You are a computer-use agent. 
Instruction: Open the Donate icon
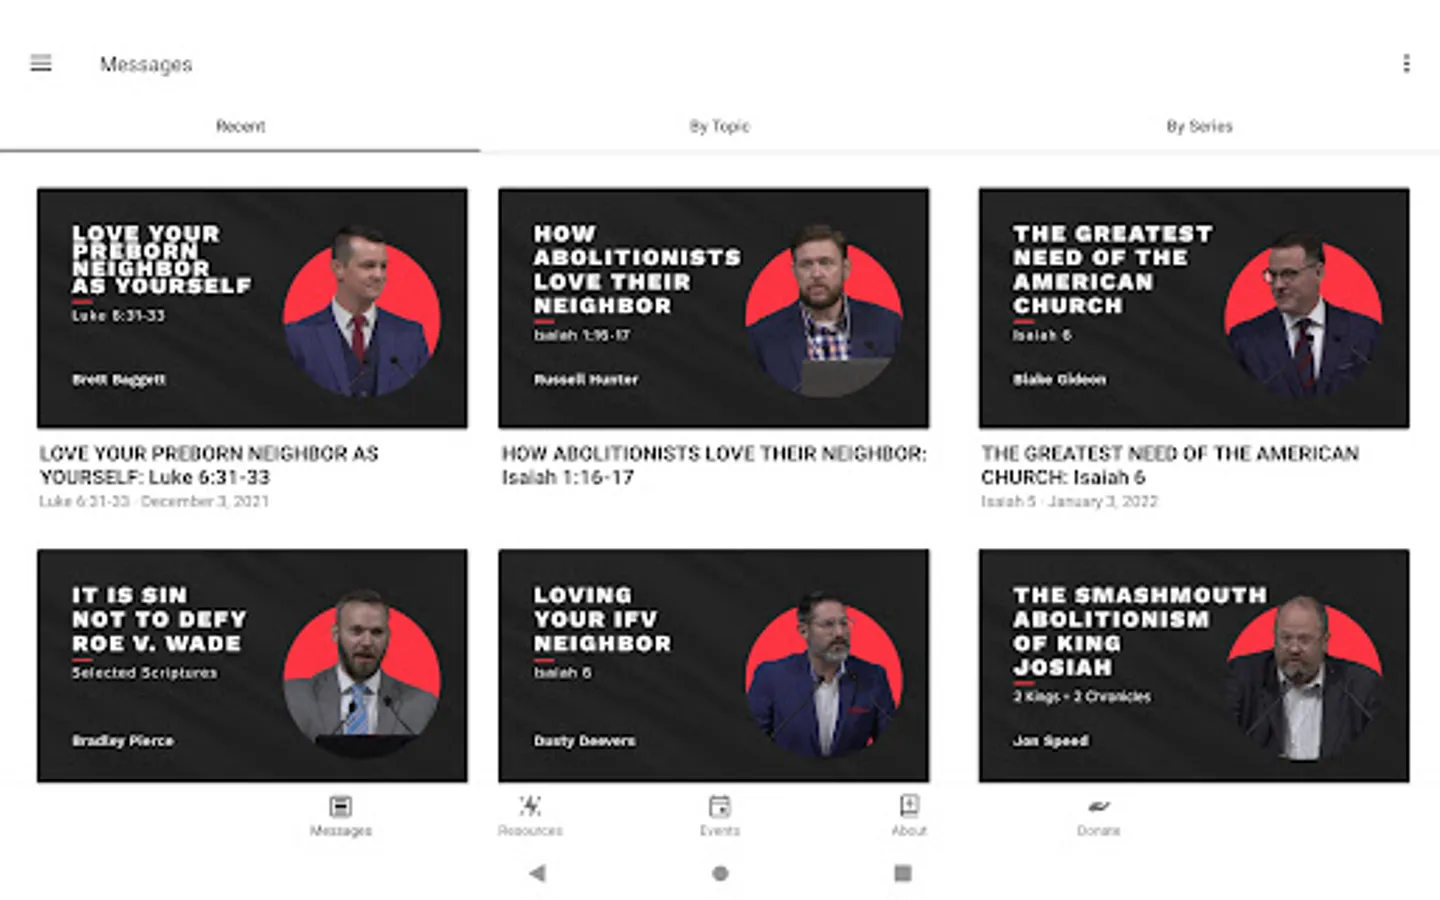pos(1098,806)
